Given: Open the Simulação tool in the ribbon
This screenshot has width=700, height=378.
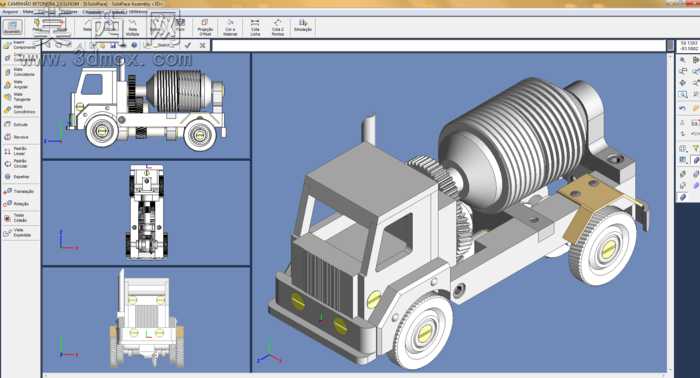Looking at the screenshot, I should click(303, 26).
